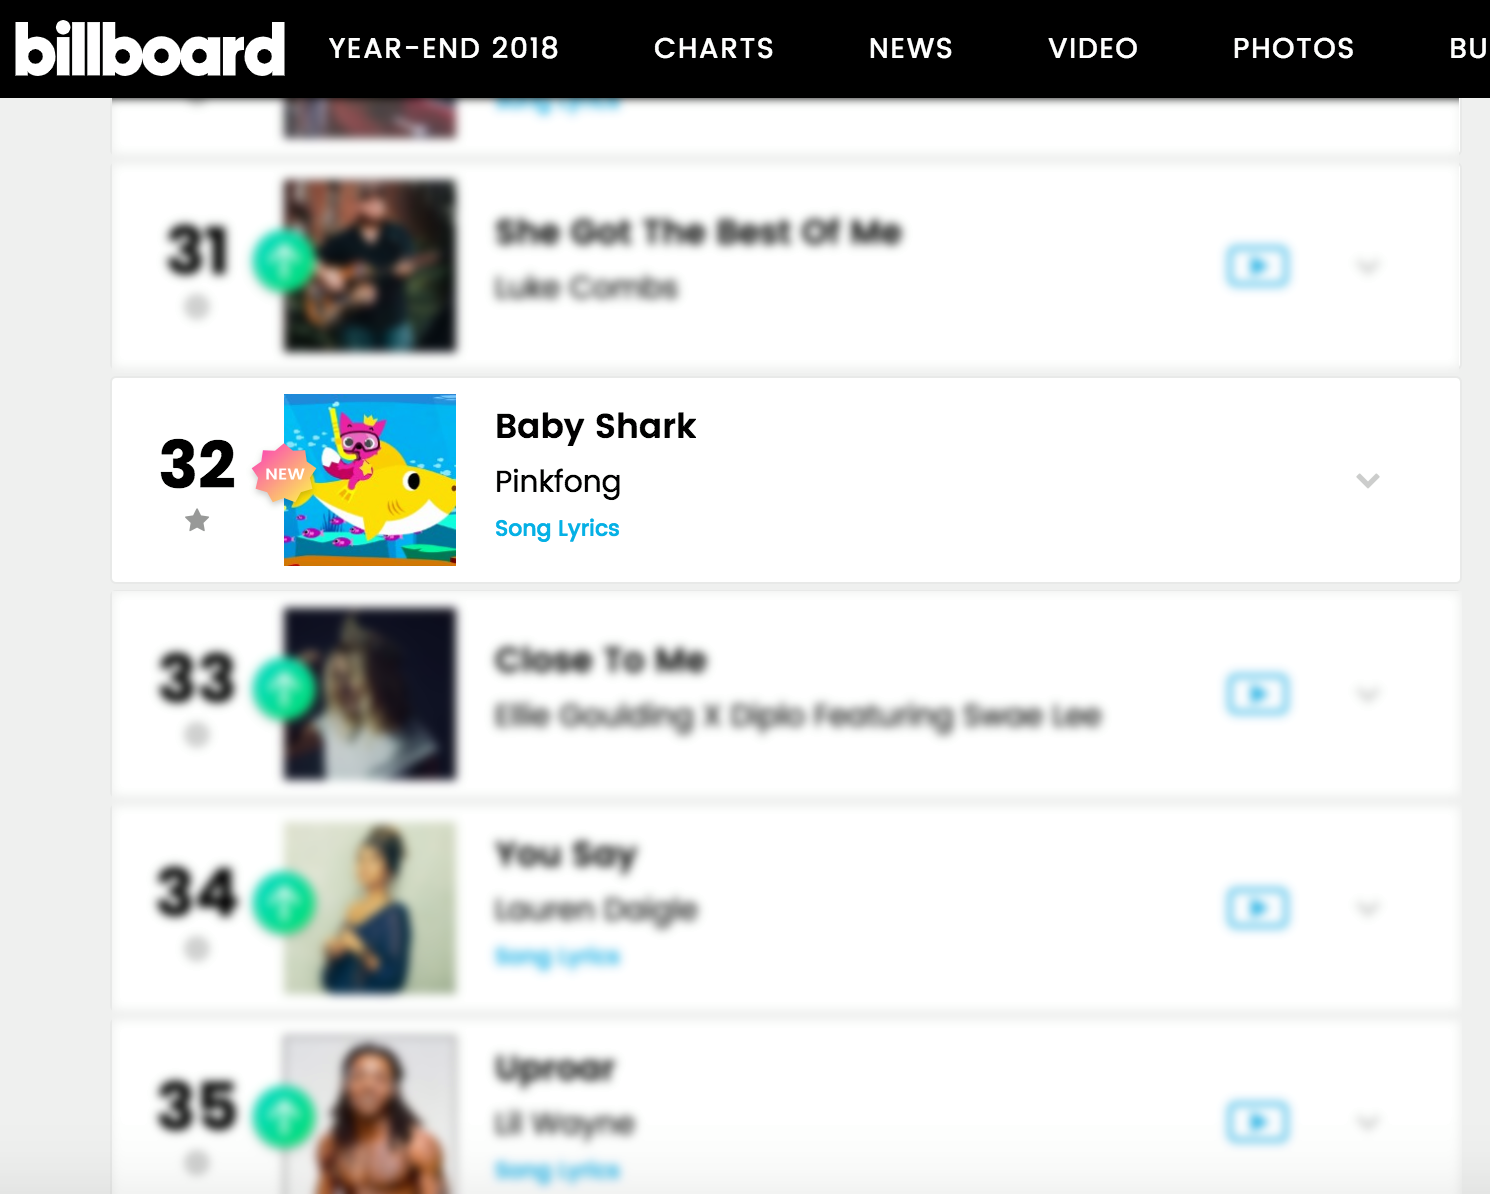This screenshot has width=1490, height=1194.
Task: Open the Photos section
Action: [x=1293, y=48]
